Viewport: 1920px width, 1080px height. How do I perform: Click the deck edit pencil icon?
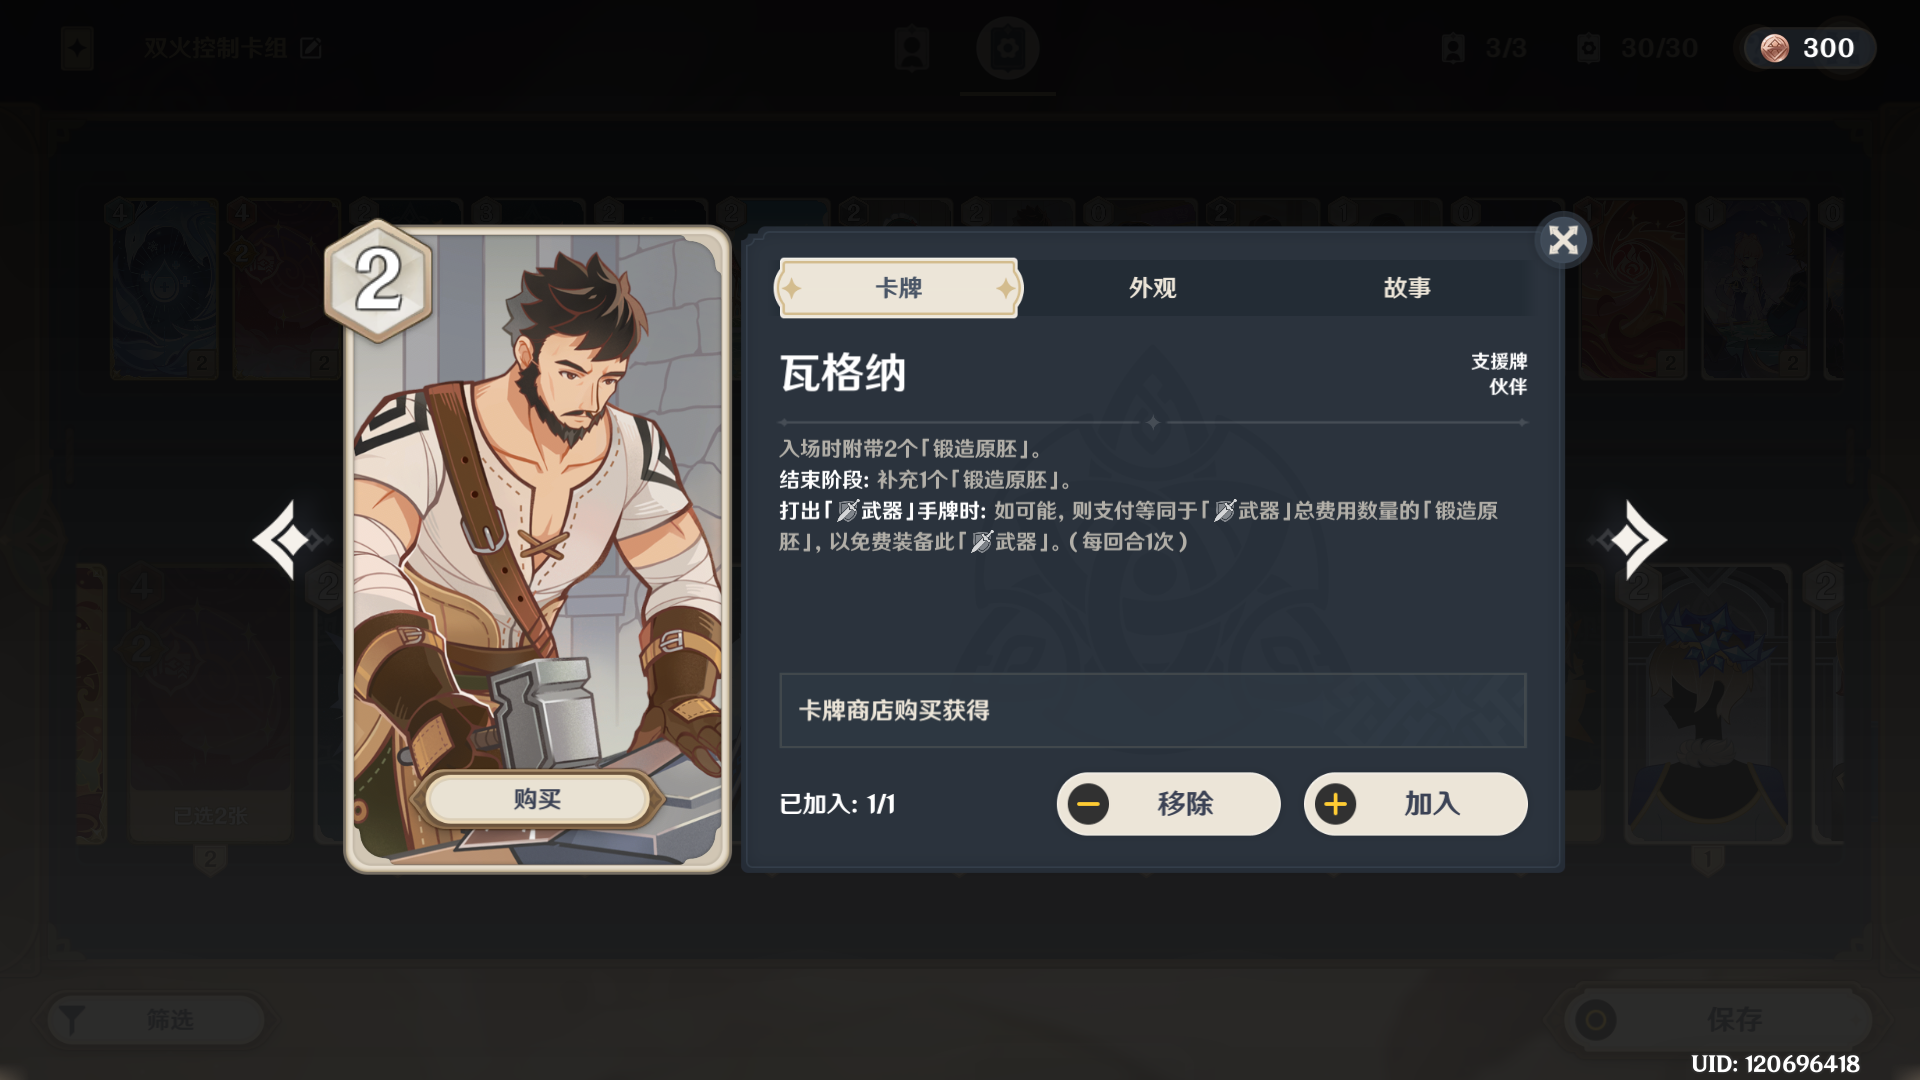tap(311, 48)
